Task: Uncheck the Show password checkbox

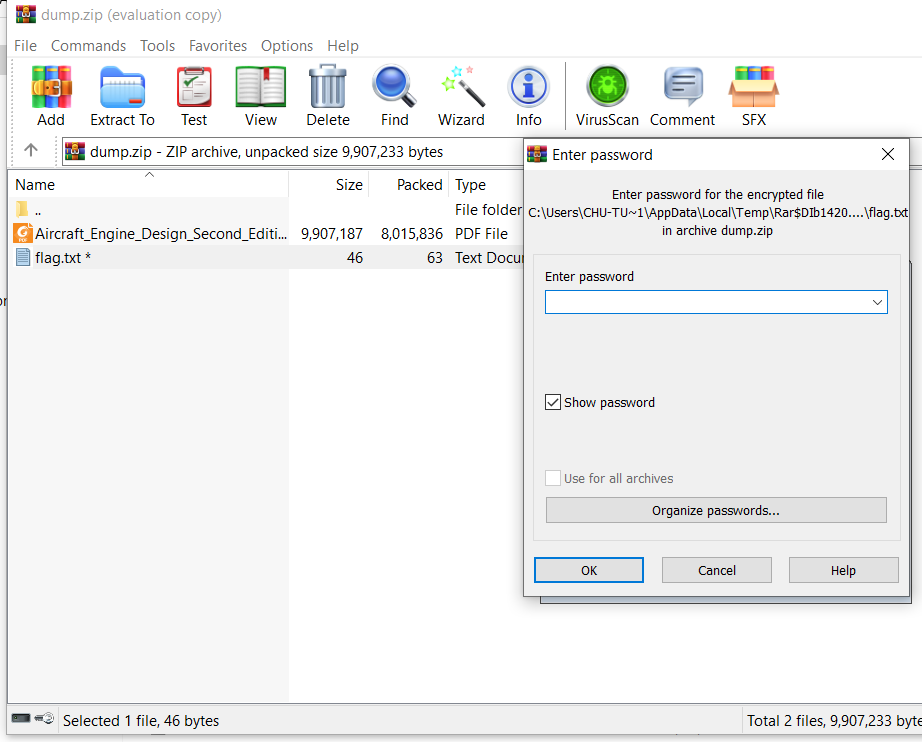Action: [x=553, y=402]
